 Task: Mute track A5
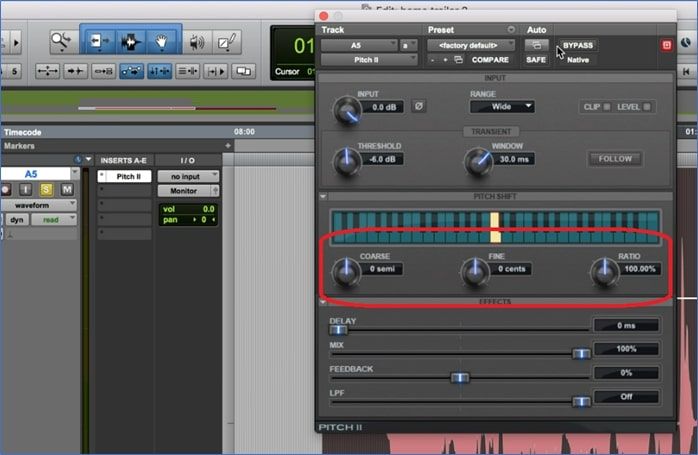67,190
